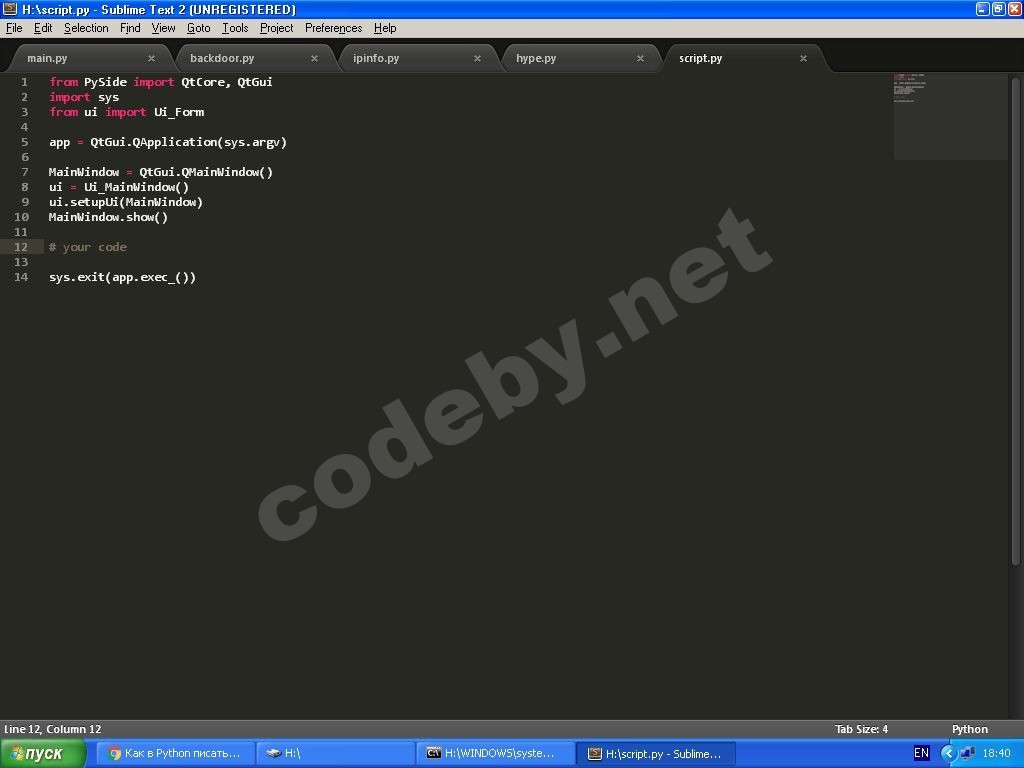
Task: Close the main.py tab
Action: (152, 58)
